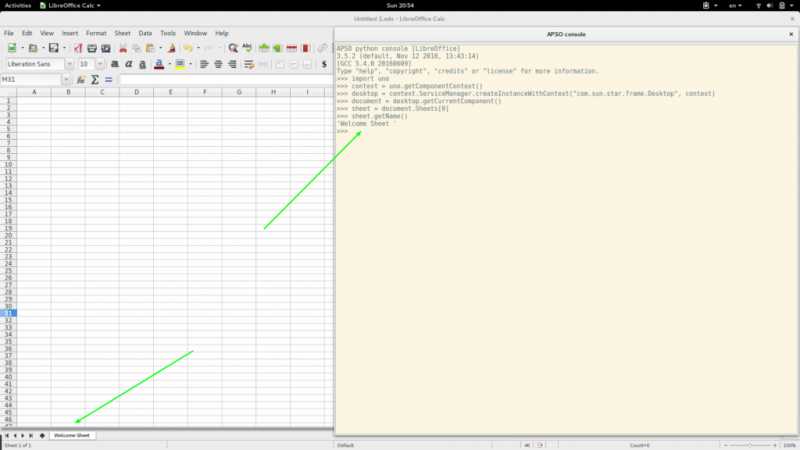Select column A header
Viewport: 800px width, 450px height.
tap(34, 92)
